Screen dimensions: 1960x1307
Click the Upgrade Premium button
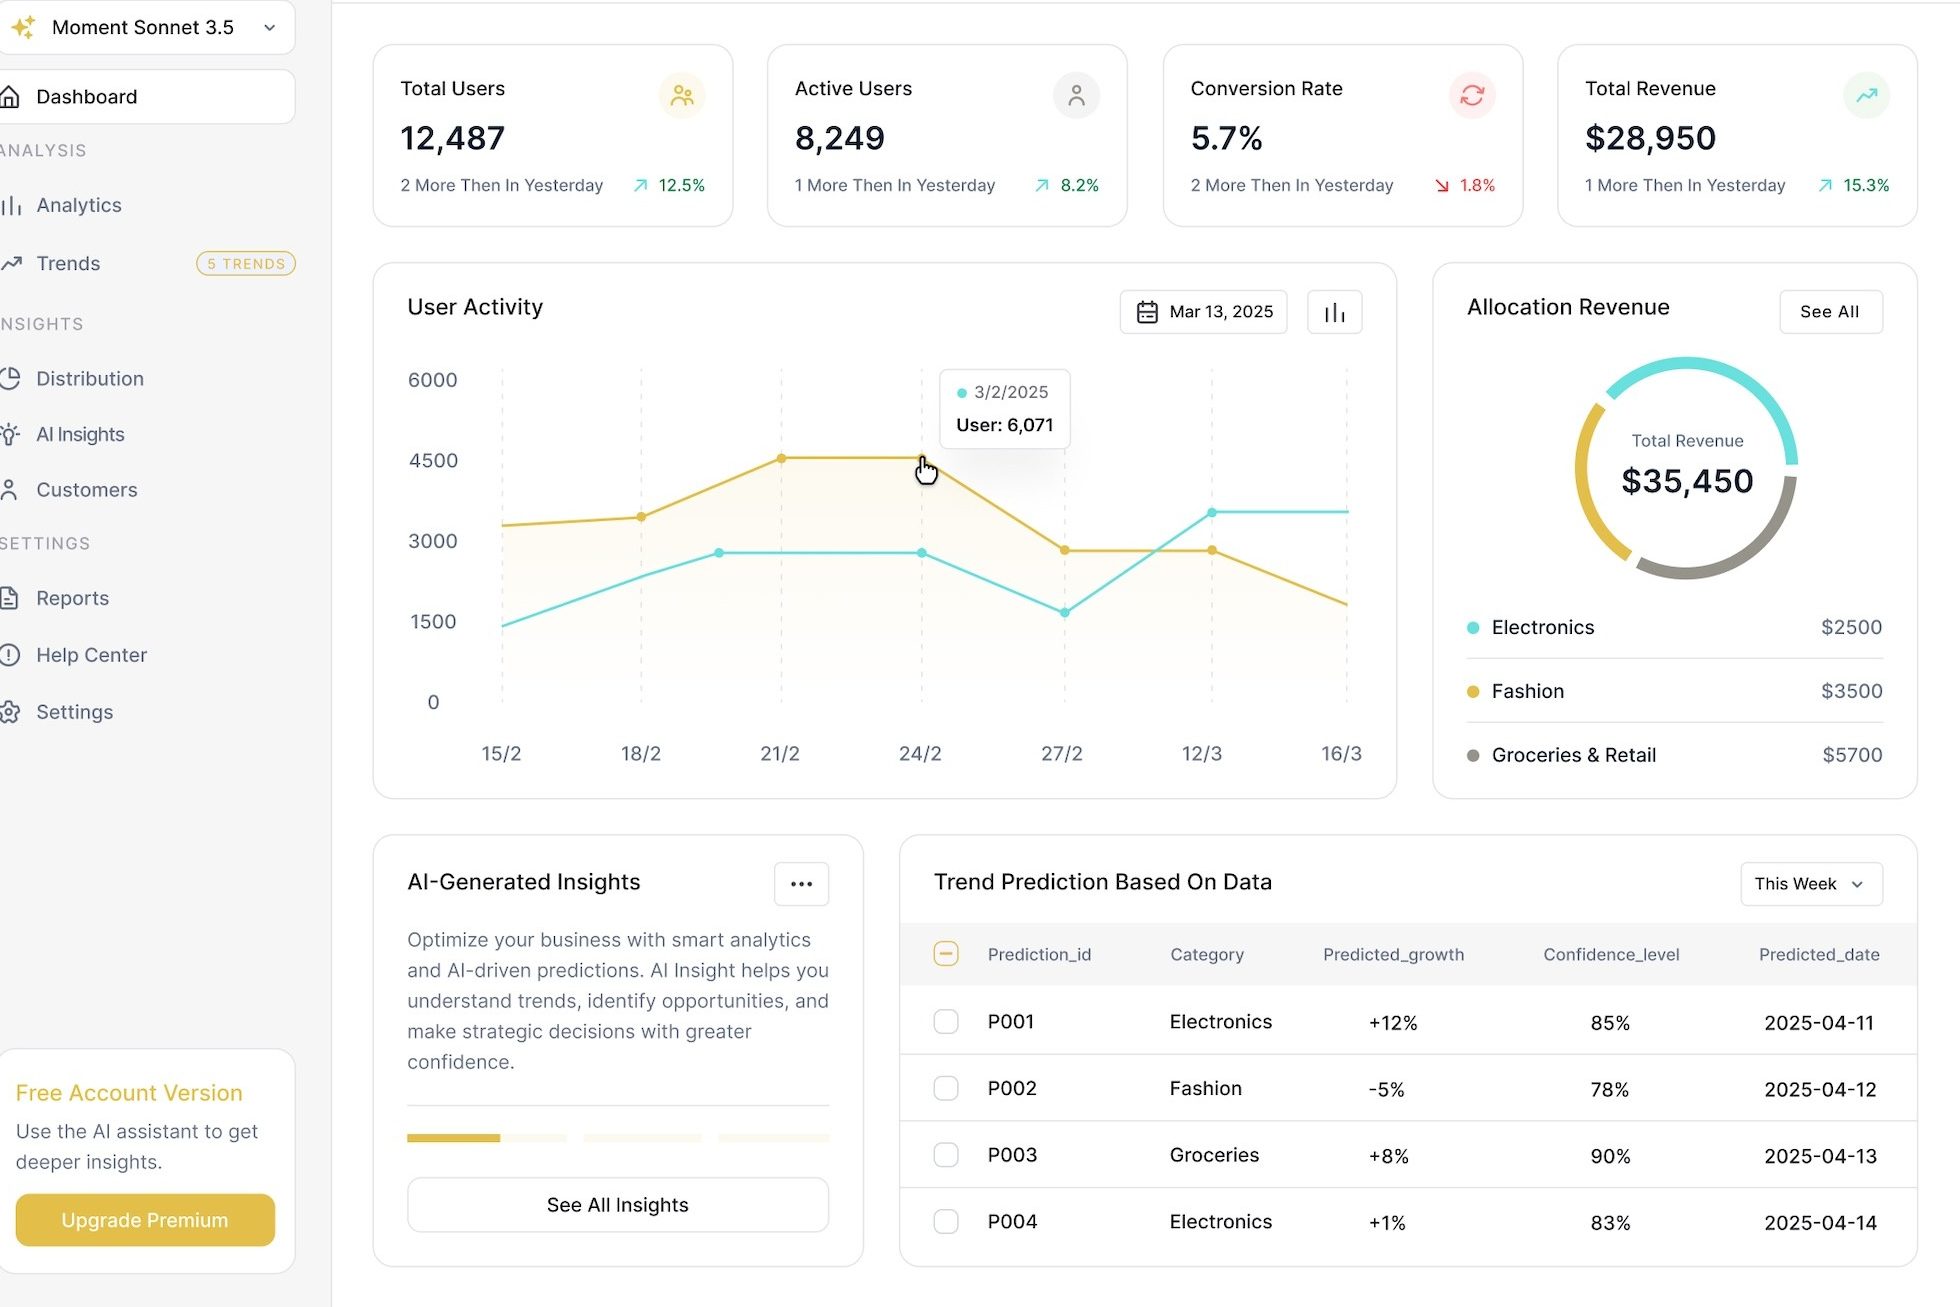145,1220
